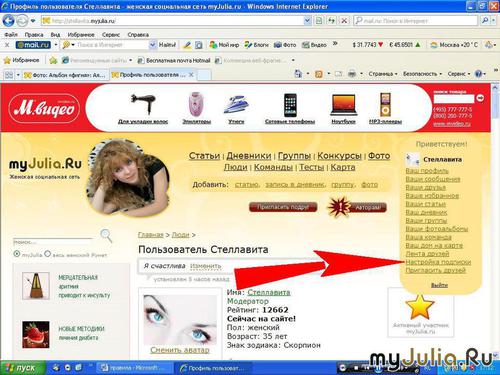This screenshot has width=500, height=375.
Task: Open the Безопасность dropdown menu
Action: pyautogui.click(x=422, y=74)
